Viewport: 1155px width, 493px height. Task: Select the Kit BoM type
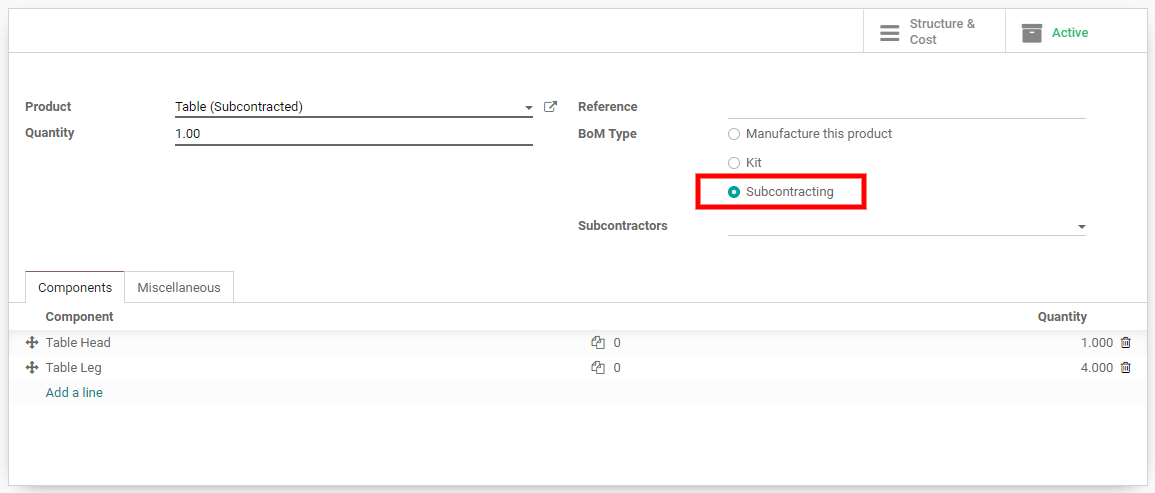(734, 163)
